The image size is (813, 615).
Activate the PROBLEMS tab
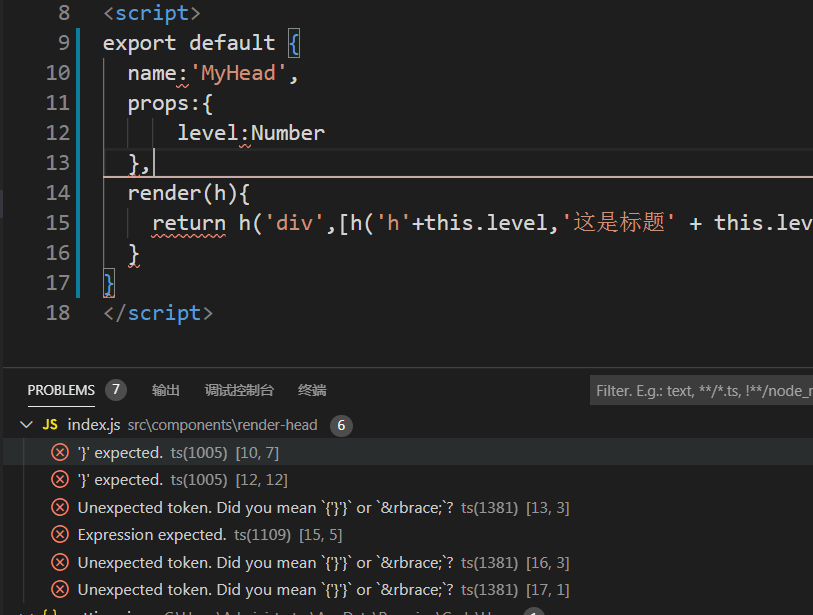pyautogui.click(x=61, y=390)
